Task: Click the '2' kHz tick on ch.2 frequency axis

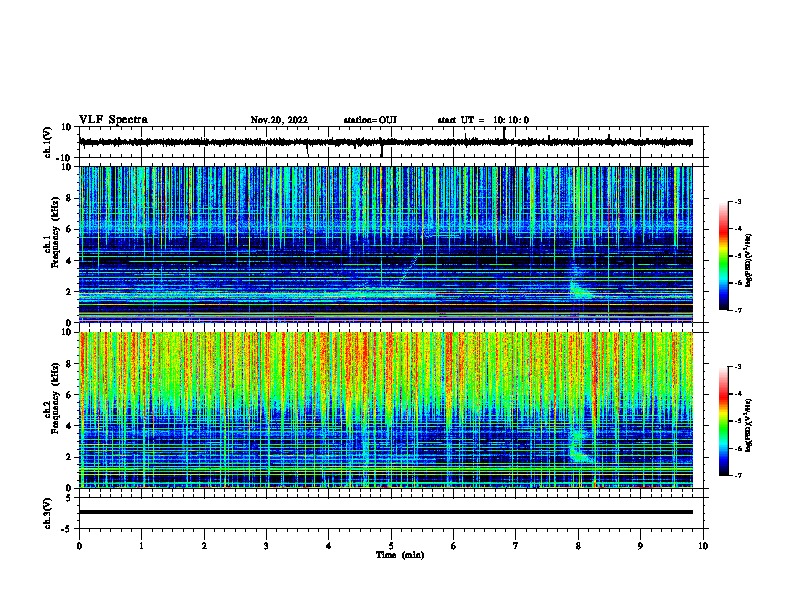Action: coord(69,457)
